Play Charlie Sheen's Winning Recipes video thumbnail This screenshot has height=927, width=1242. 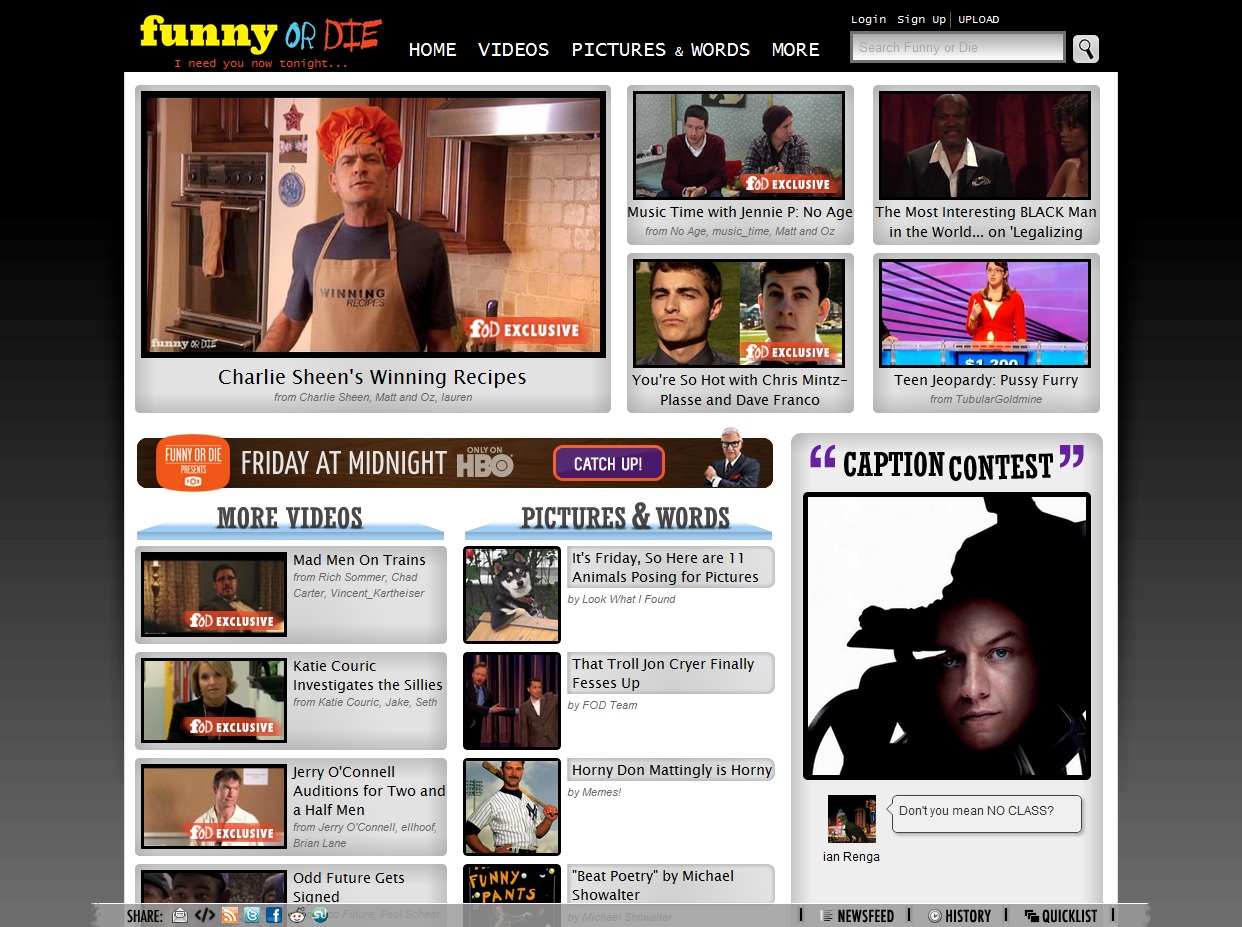pos(373,224)
